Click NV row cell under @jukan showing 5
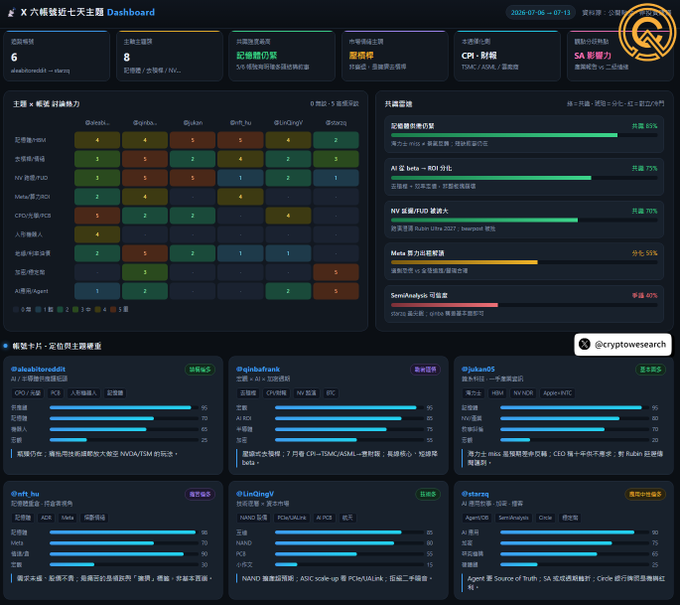680x605 pixels. click(x=193, y=178)
